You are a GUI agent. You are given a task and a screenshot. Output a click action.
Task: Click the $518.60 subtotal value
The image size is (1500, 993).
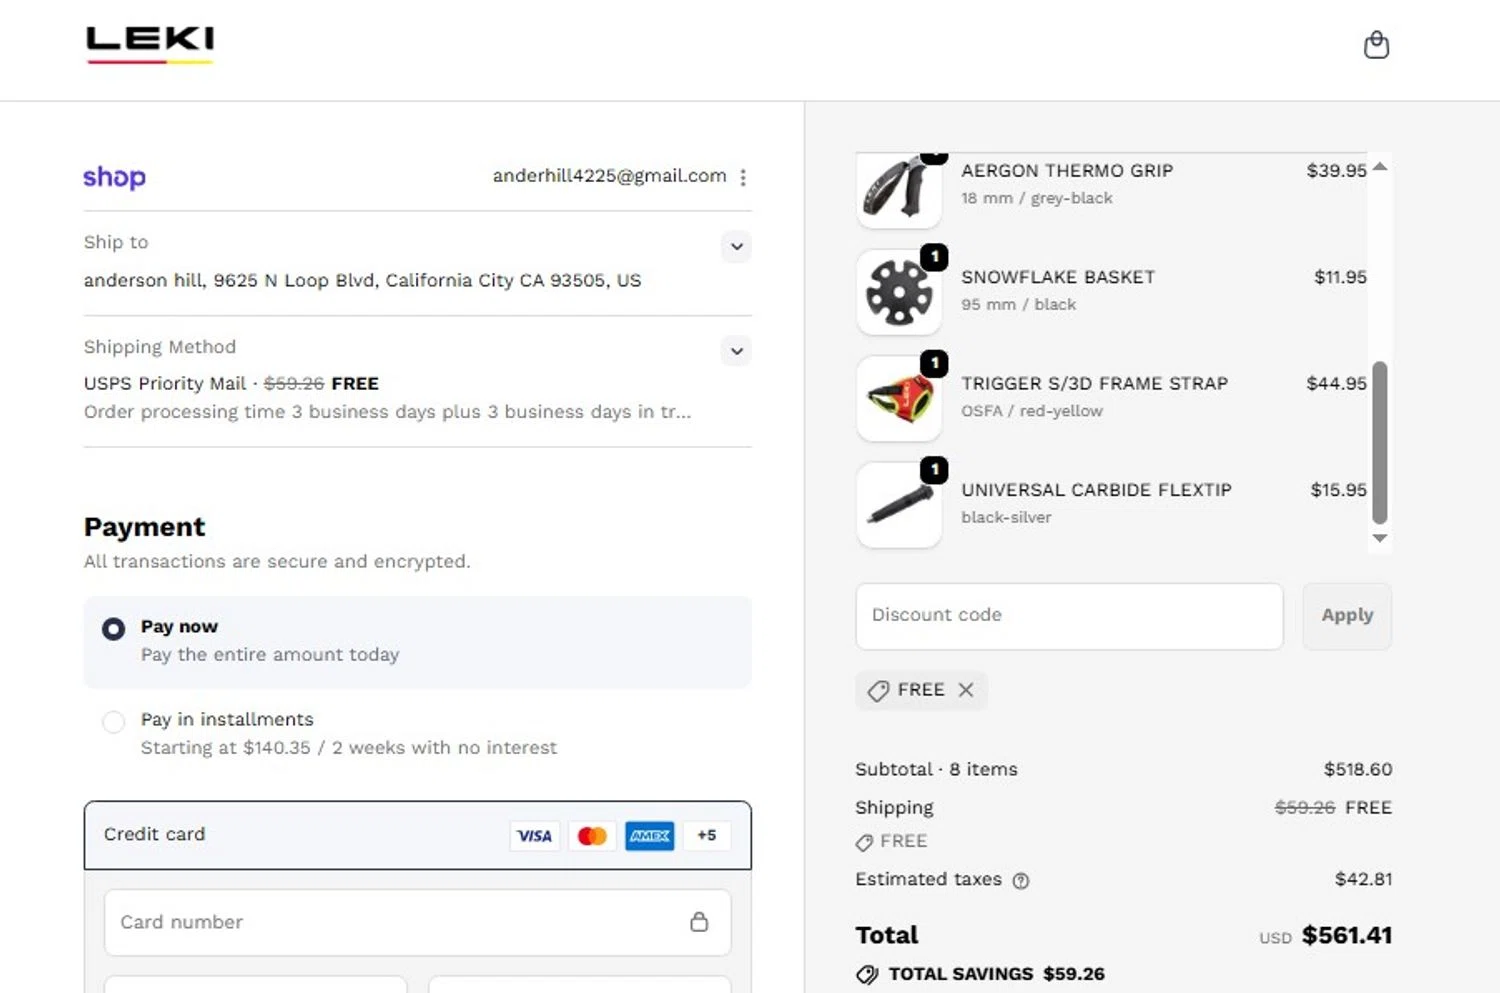1358,770
